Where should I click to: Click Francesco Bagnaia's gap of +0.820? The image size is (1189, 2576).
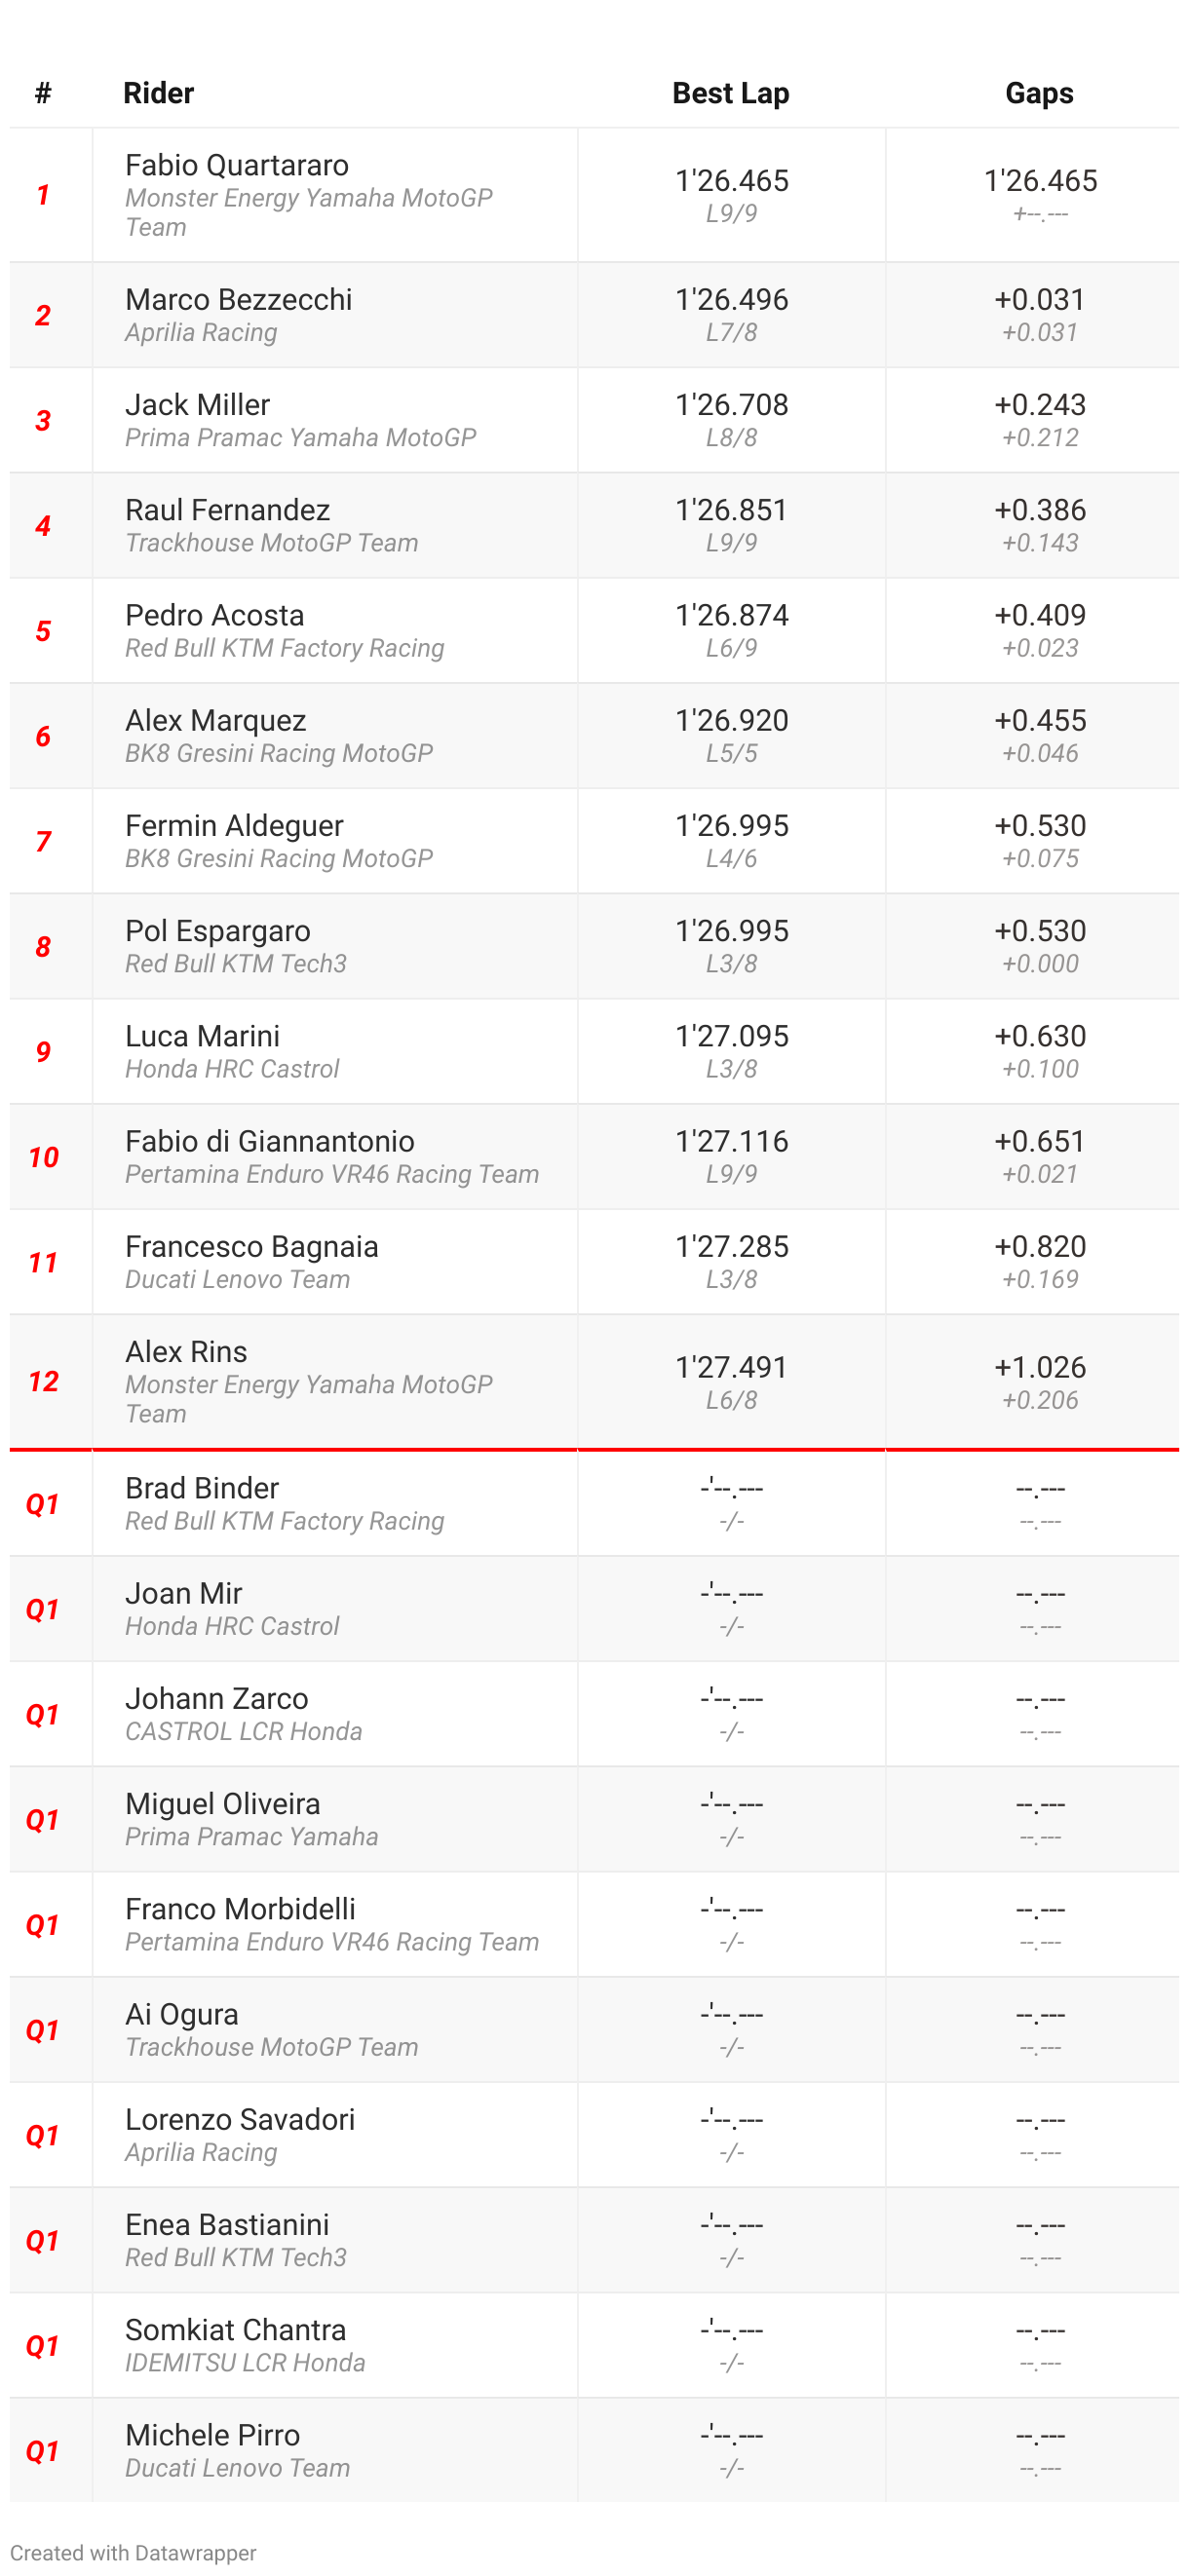[x=1039, y=1246]
